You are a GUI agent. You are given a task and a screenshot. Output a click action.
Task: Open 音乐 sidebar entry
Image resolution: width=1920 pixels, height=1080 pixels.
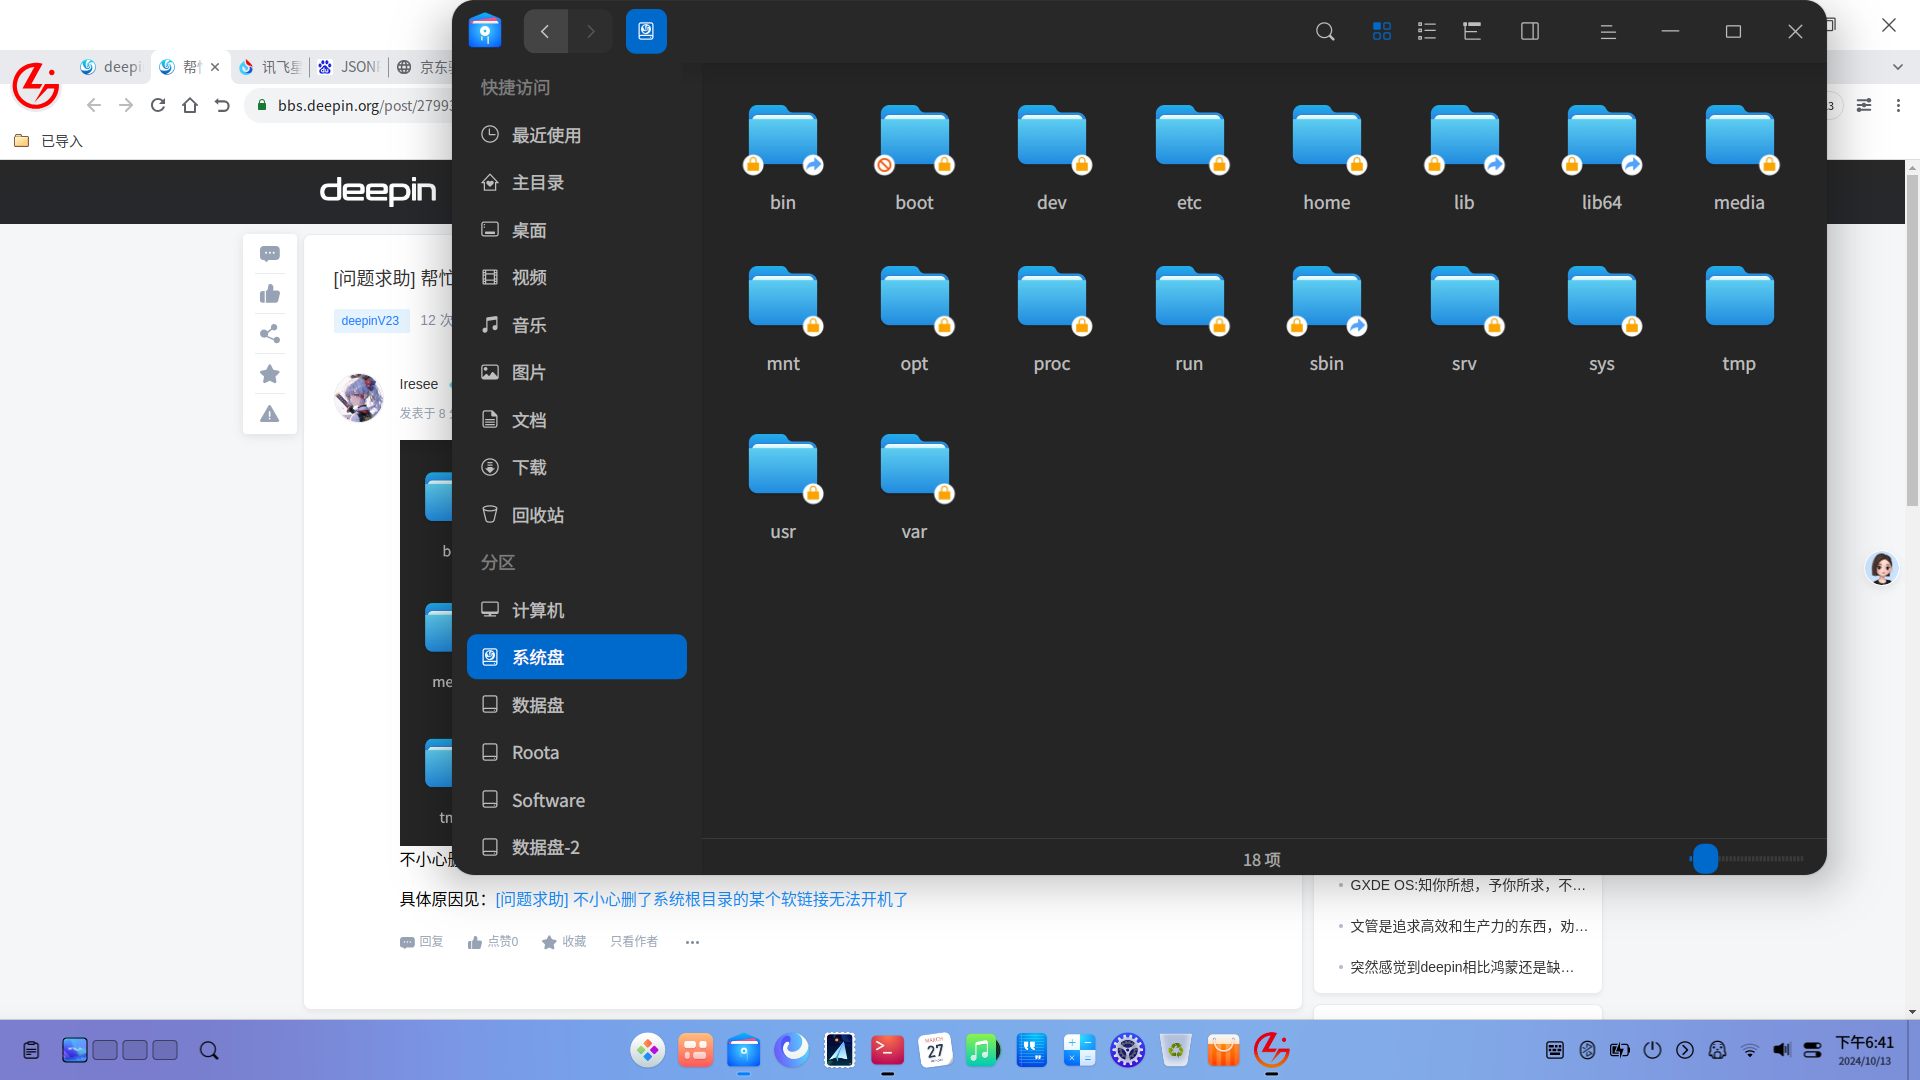tap(577, 325)
